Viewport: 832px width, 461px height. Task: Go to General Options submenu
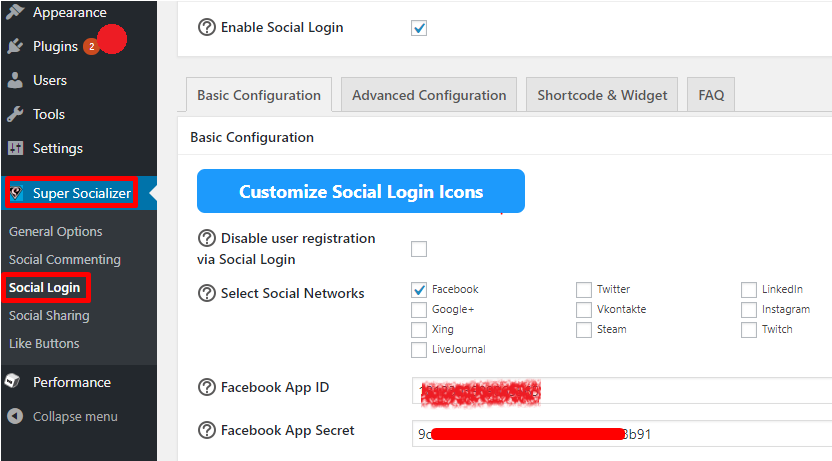click(56, 231)
